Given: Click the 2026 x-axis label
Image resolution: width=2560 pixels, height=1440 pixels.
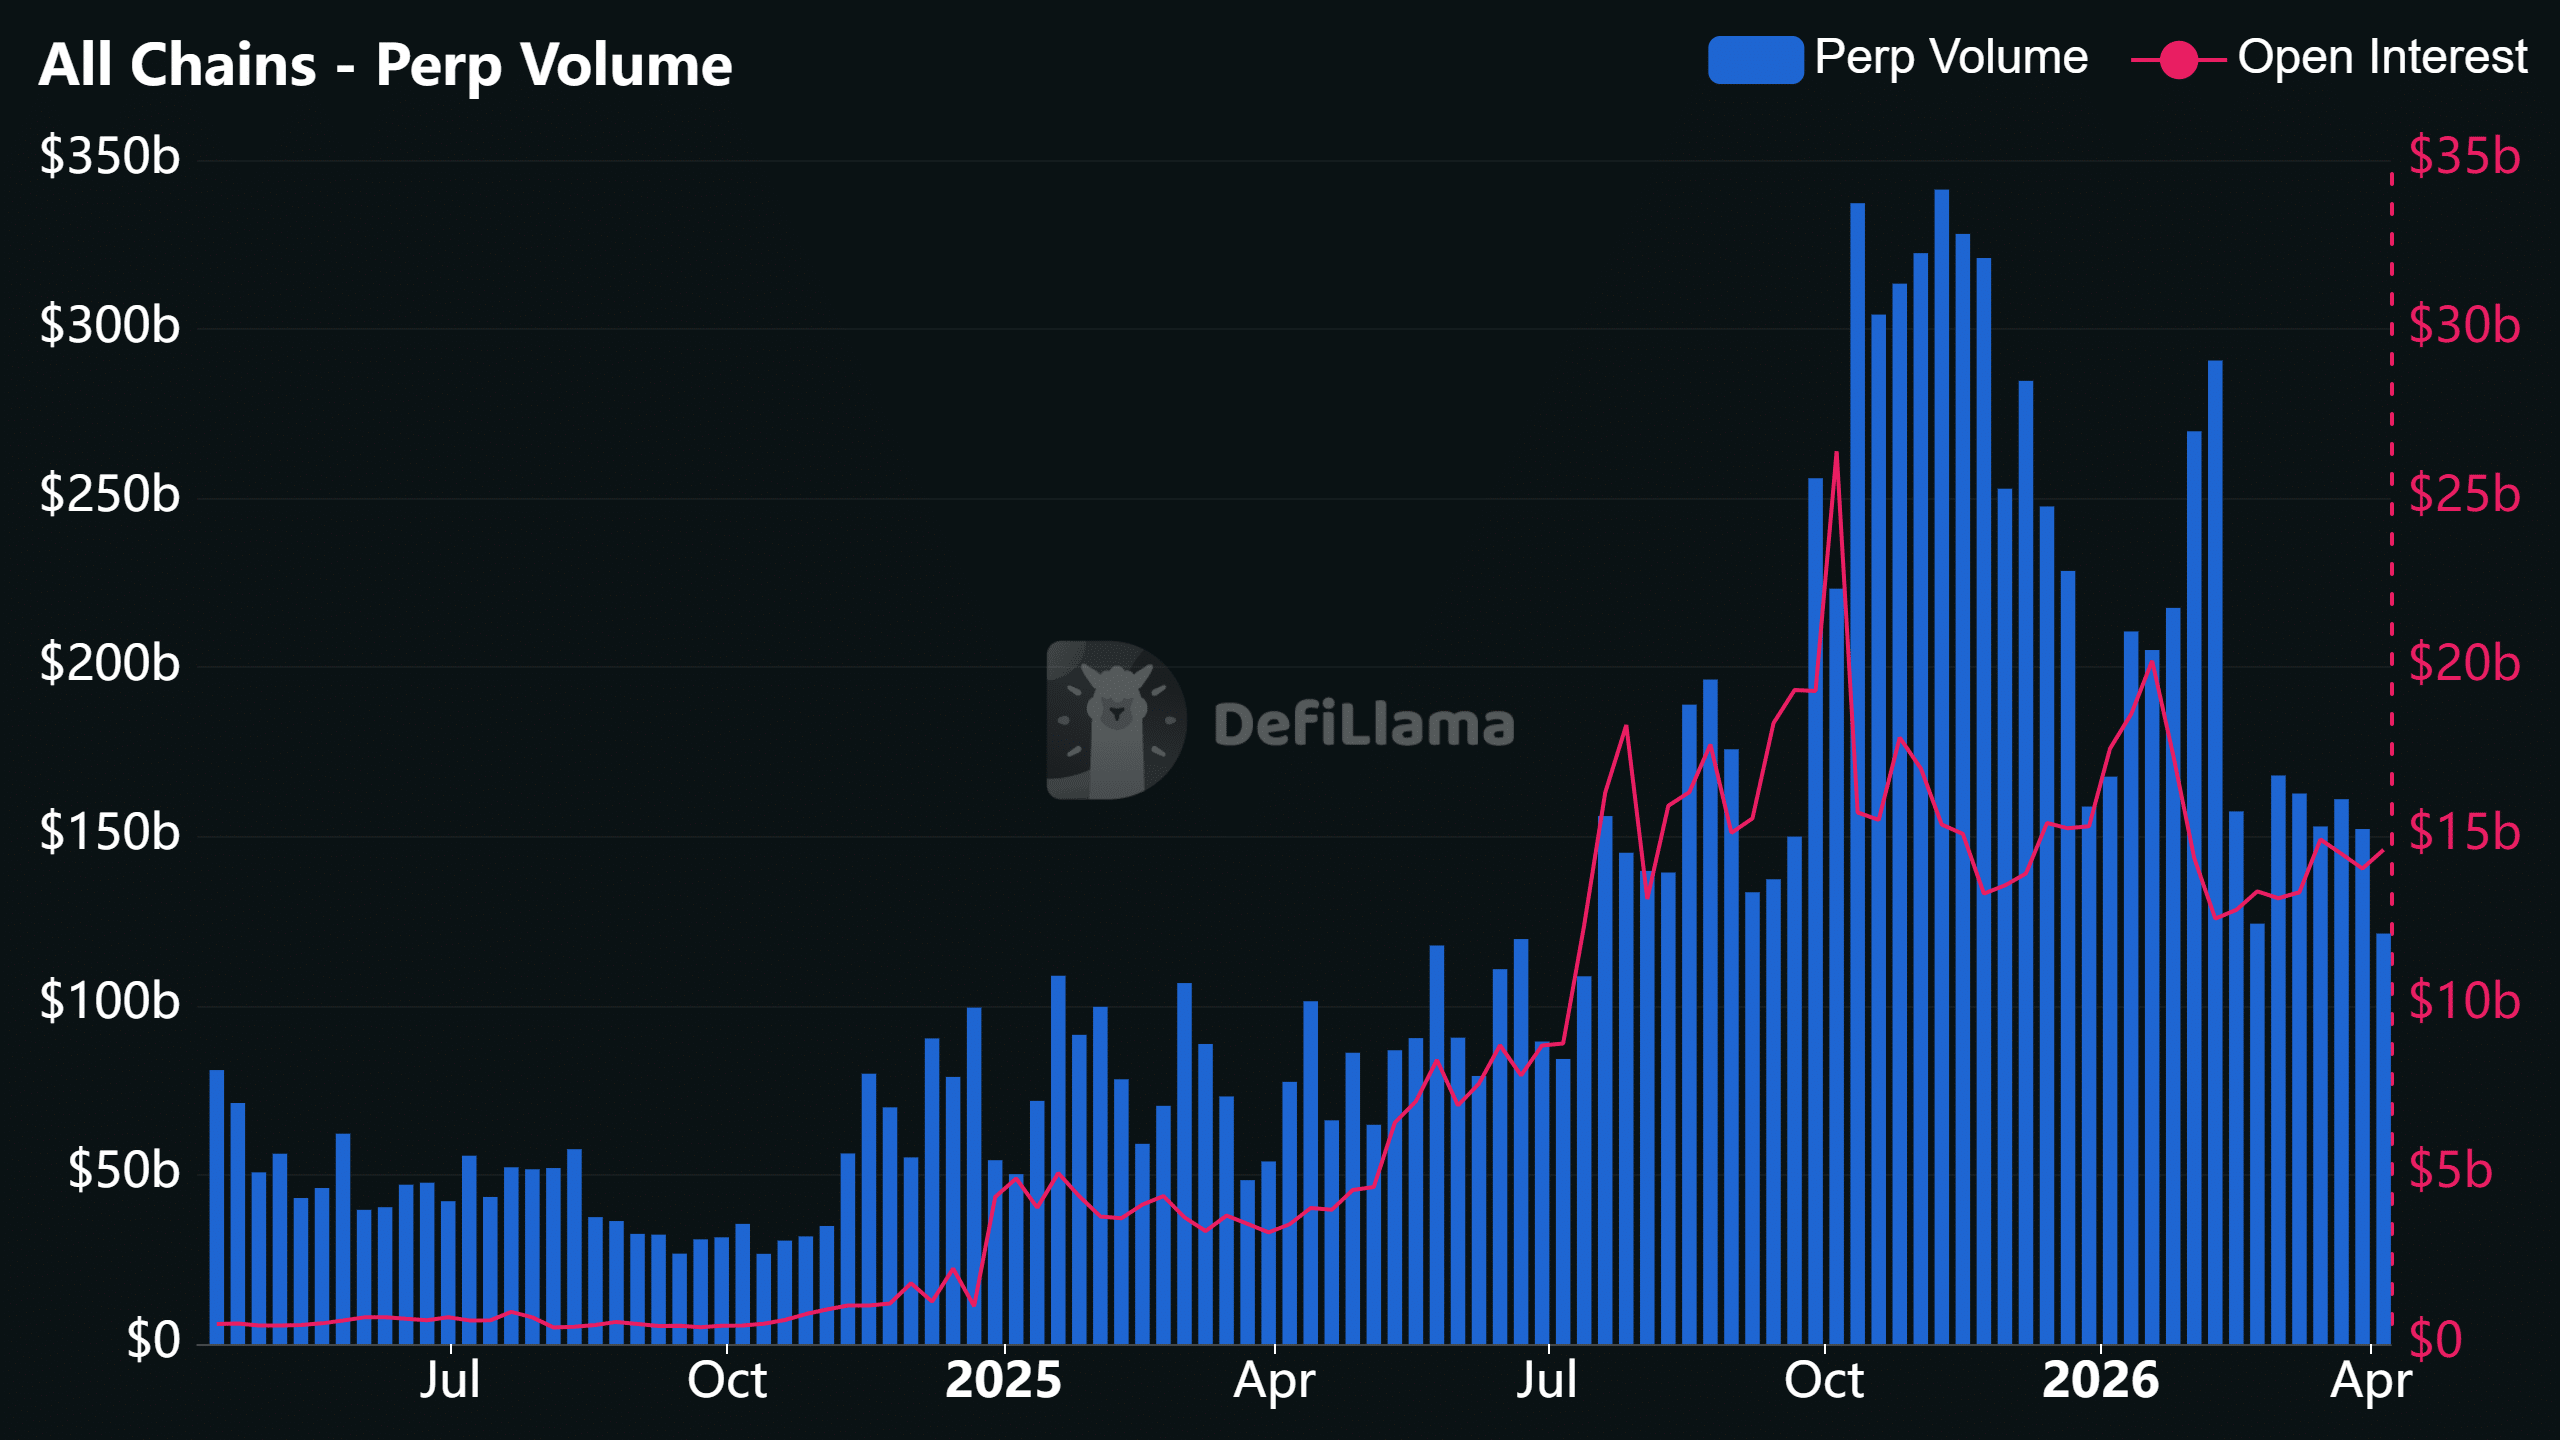Looking at the screenshot, I should point(2100,1381).
